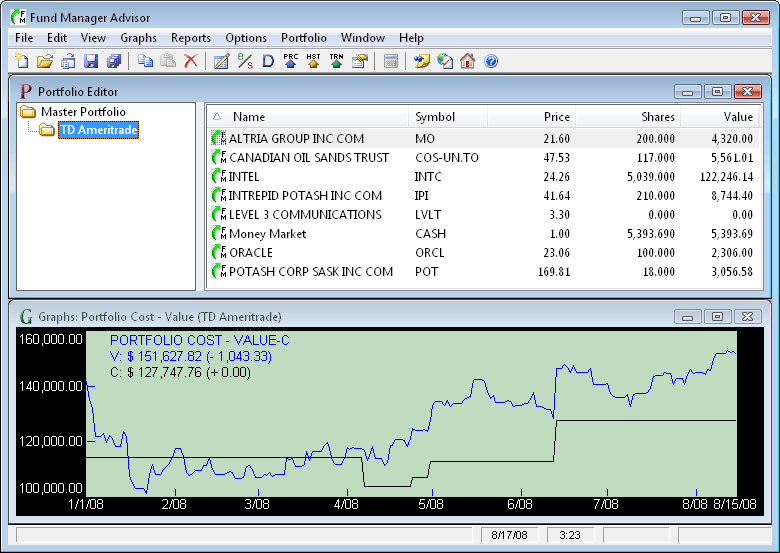Click the Edit notepad-with-pencil icon
This screenshot has width=780, height=553.
[x=221, y=61]
